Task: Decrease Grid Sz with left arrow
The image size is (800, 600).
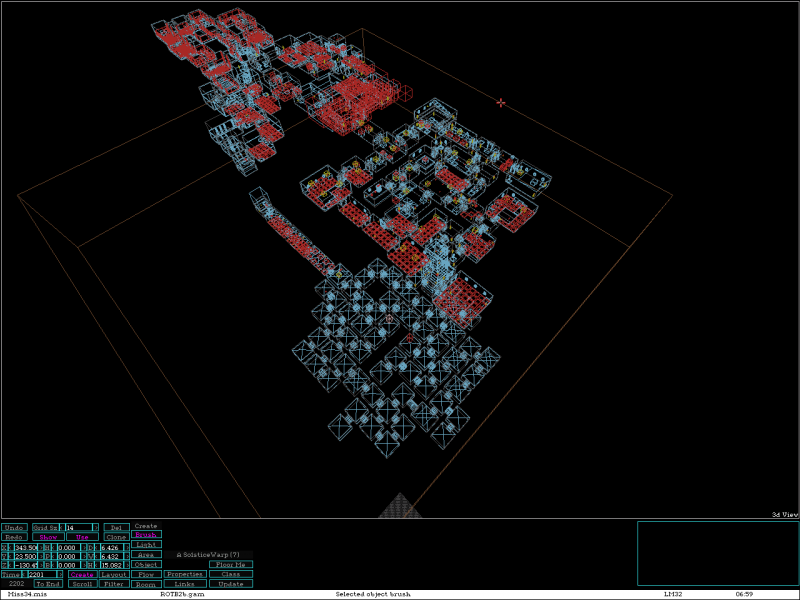Action: pos(61,527)
